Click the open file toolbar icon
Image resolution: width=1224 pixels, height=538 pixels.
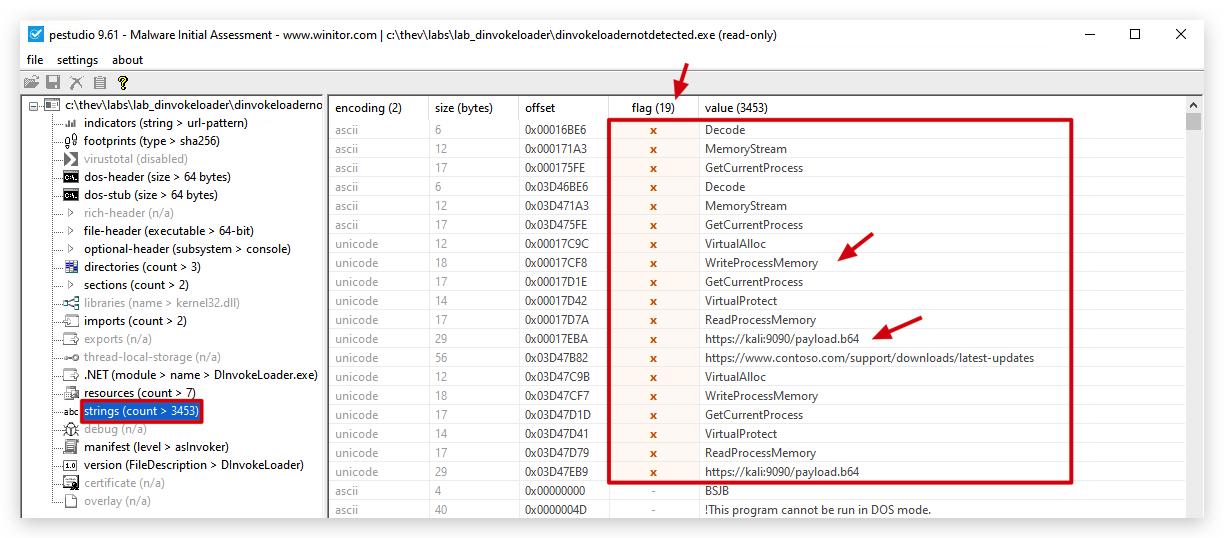(32, 82)
